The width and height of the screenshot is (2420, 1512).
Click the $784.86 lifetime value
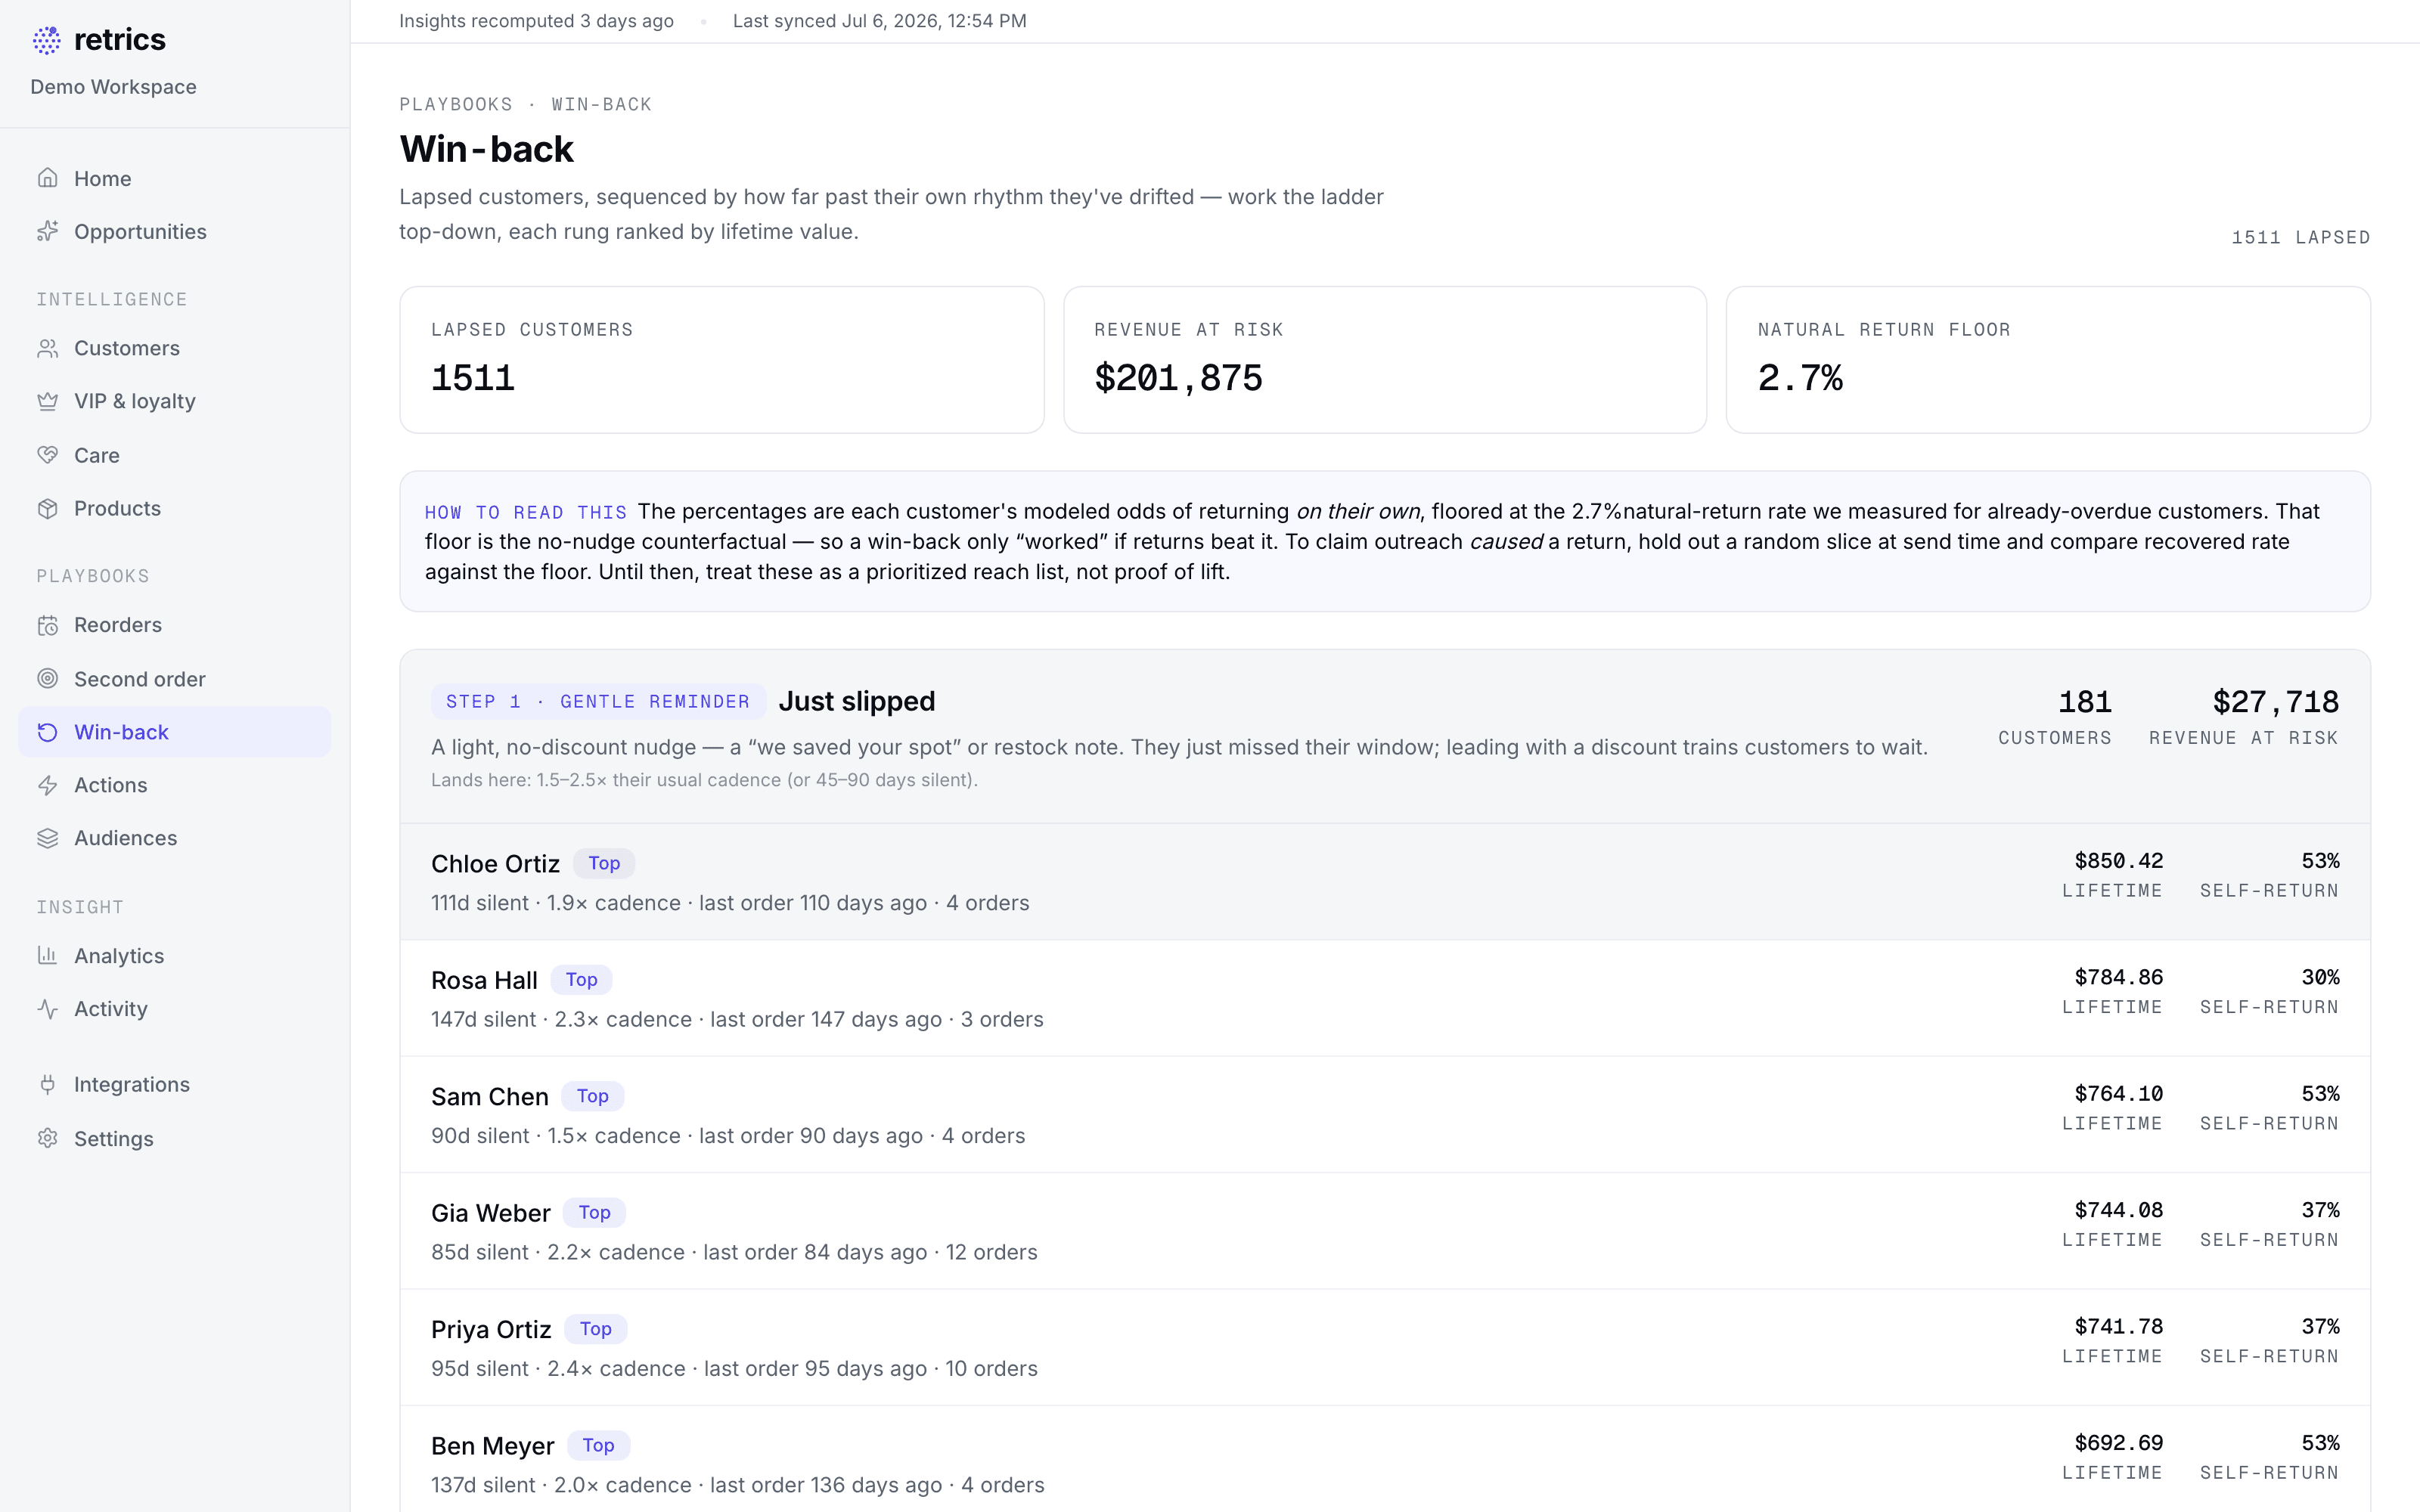point(2118,977)
